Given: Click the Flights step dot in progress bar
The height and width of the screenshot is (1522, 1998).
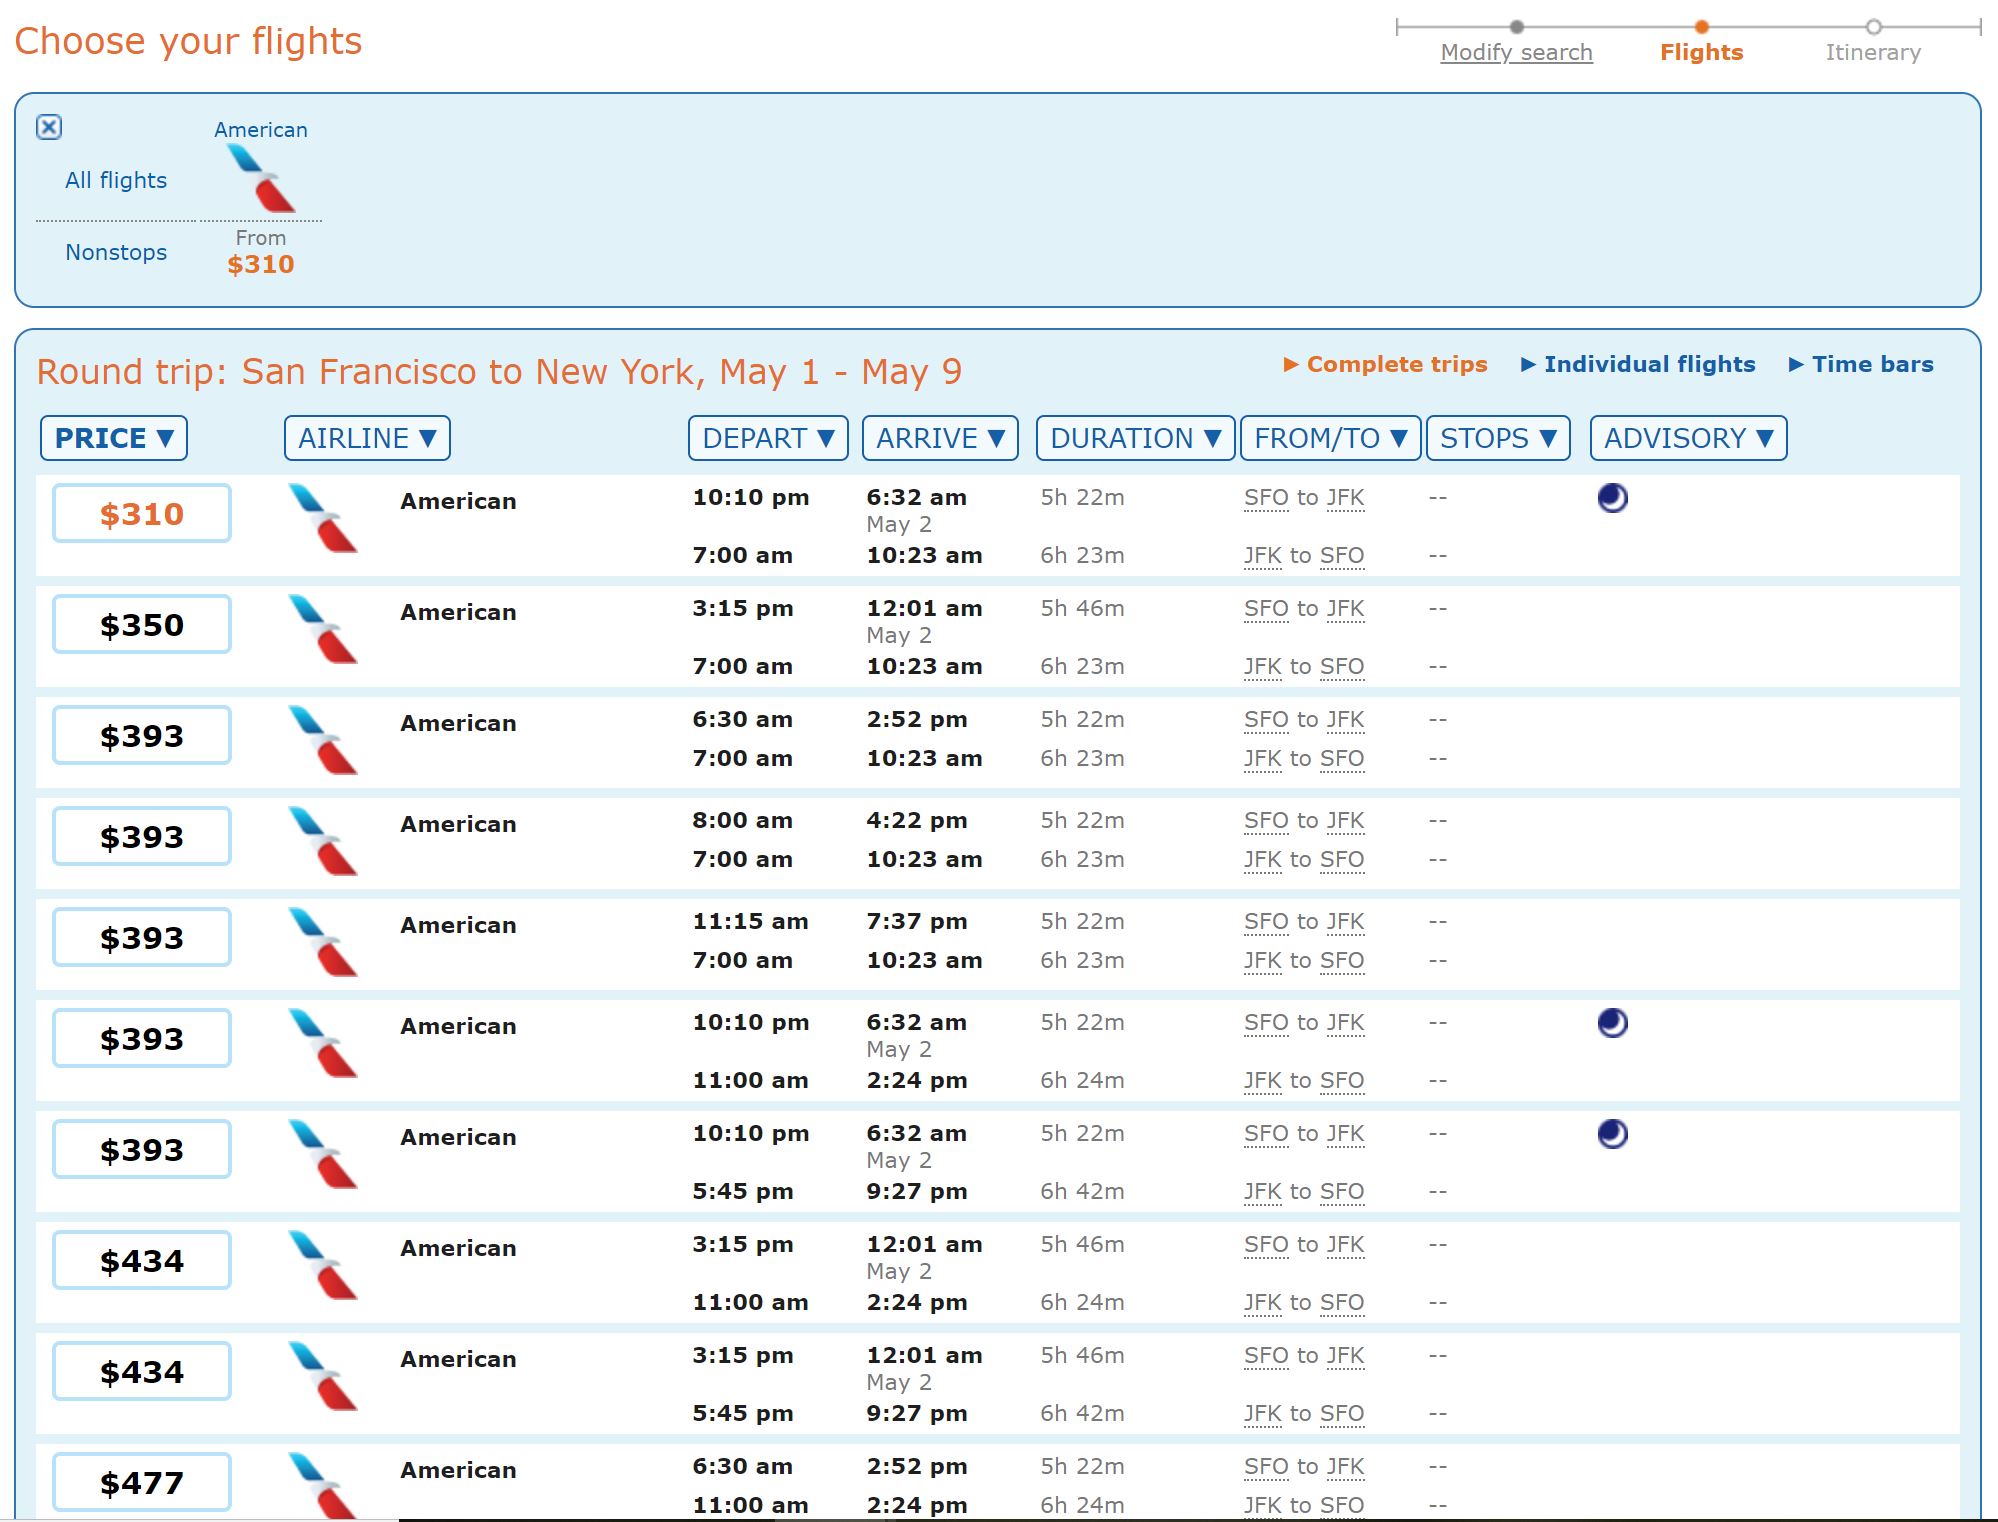Looking at the screenshot, I should coord(1701,27).
